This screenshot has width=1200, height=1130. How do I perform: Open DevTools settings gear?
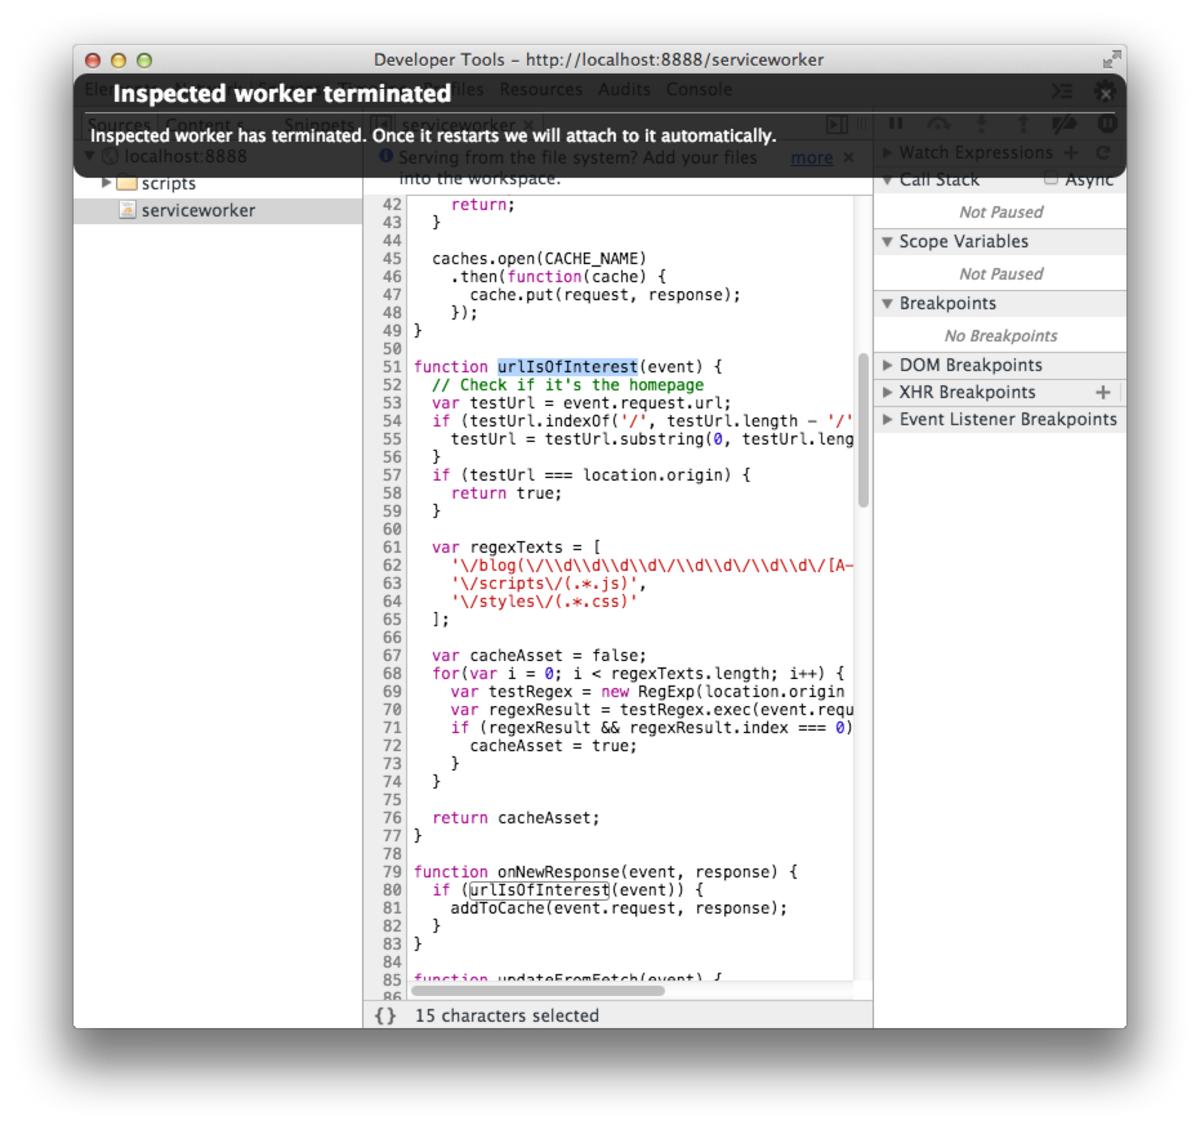1105,92
